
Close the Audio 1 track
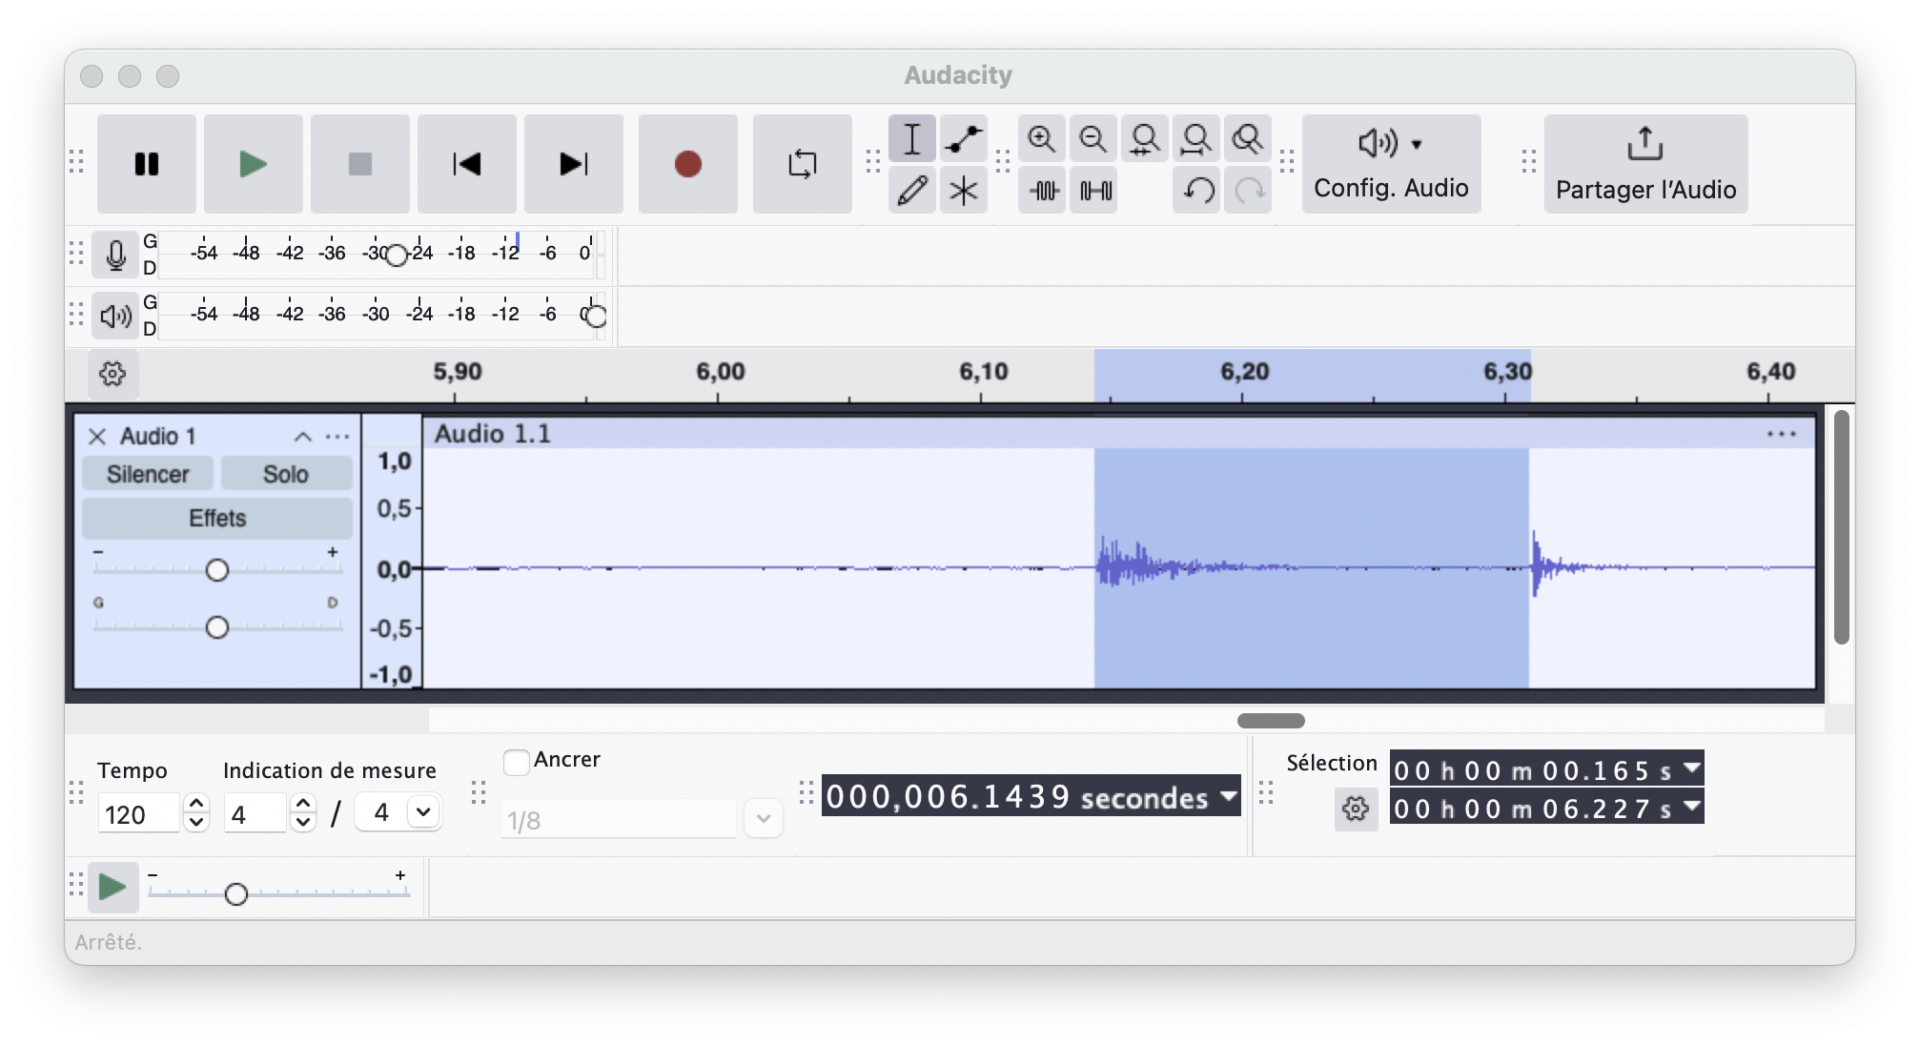click(x=97, y=436)
